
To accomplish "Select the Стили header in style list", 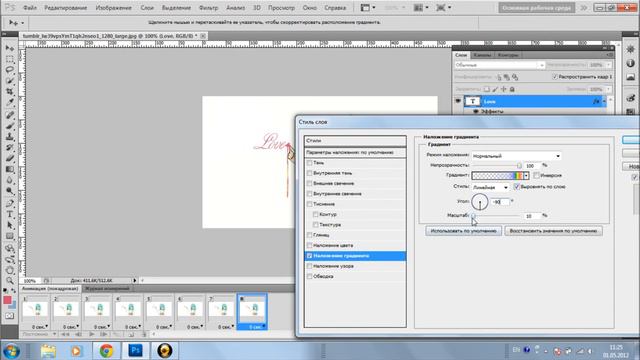I will (355, 141).
